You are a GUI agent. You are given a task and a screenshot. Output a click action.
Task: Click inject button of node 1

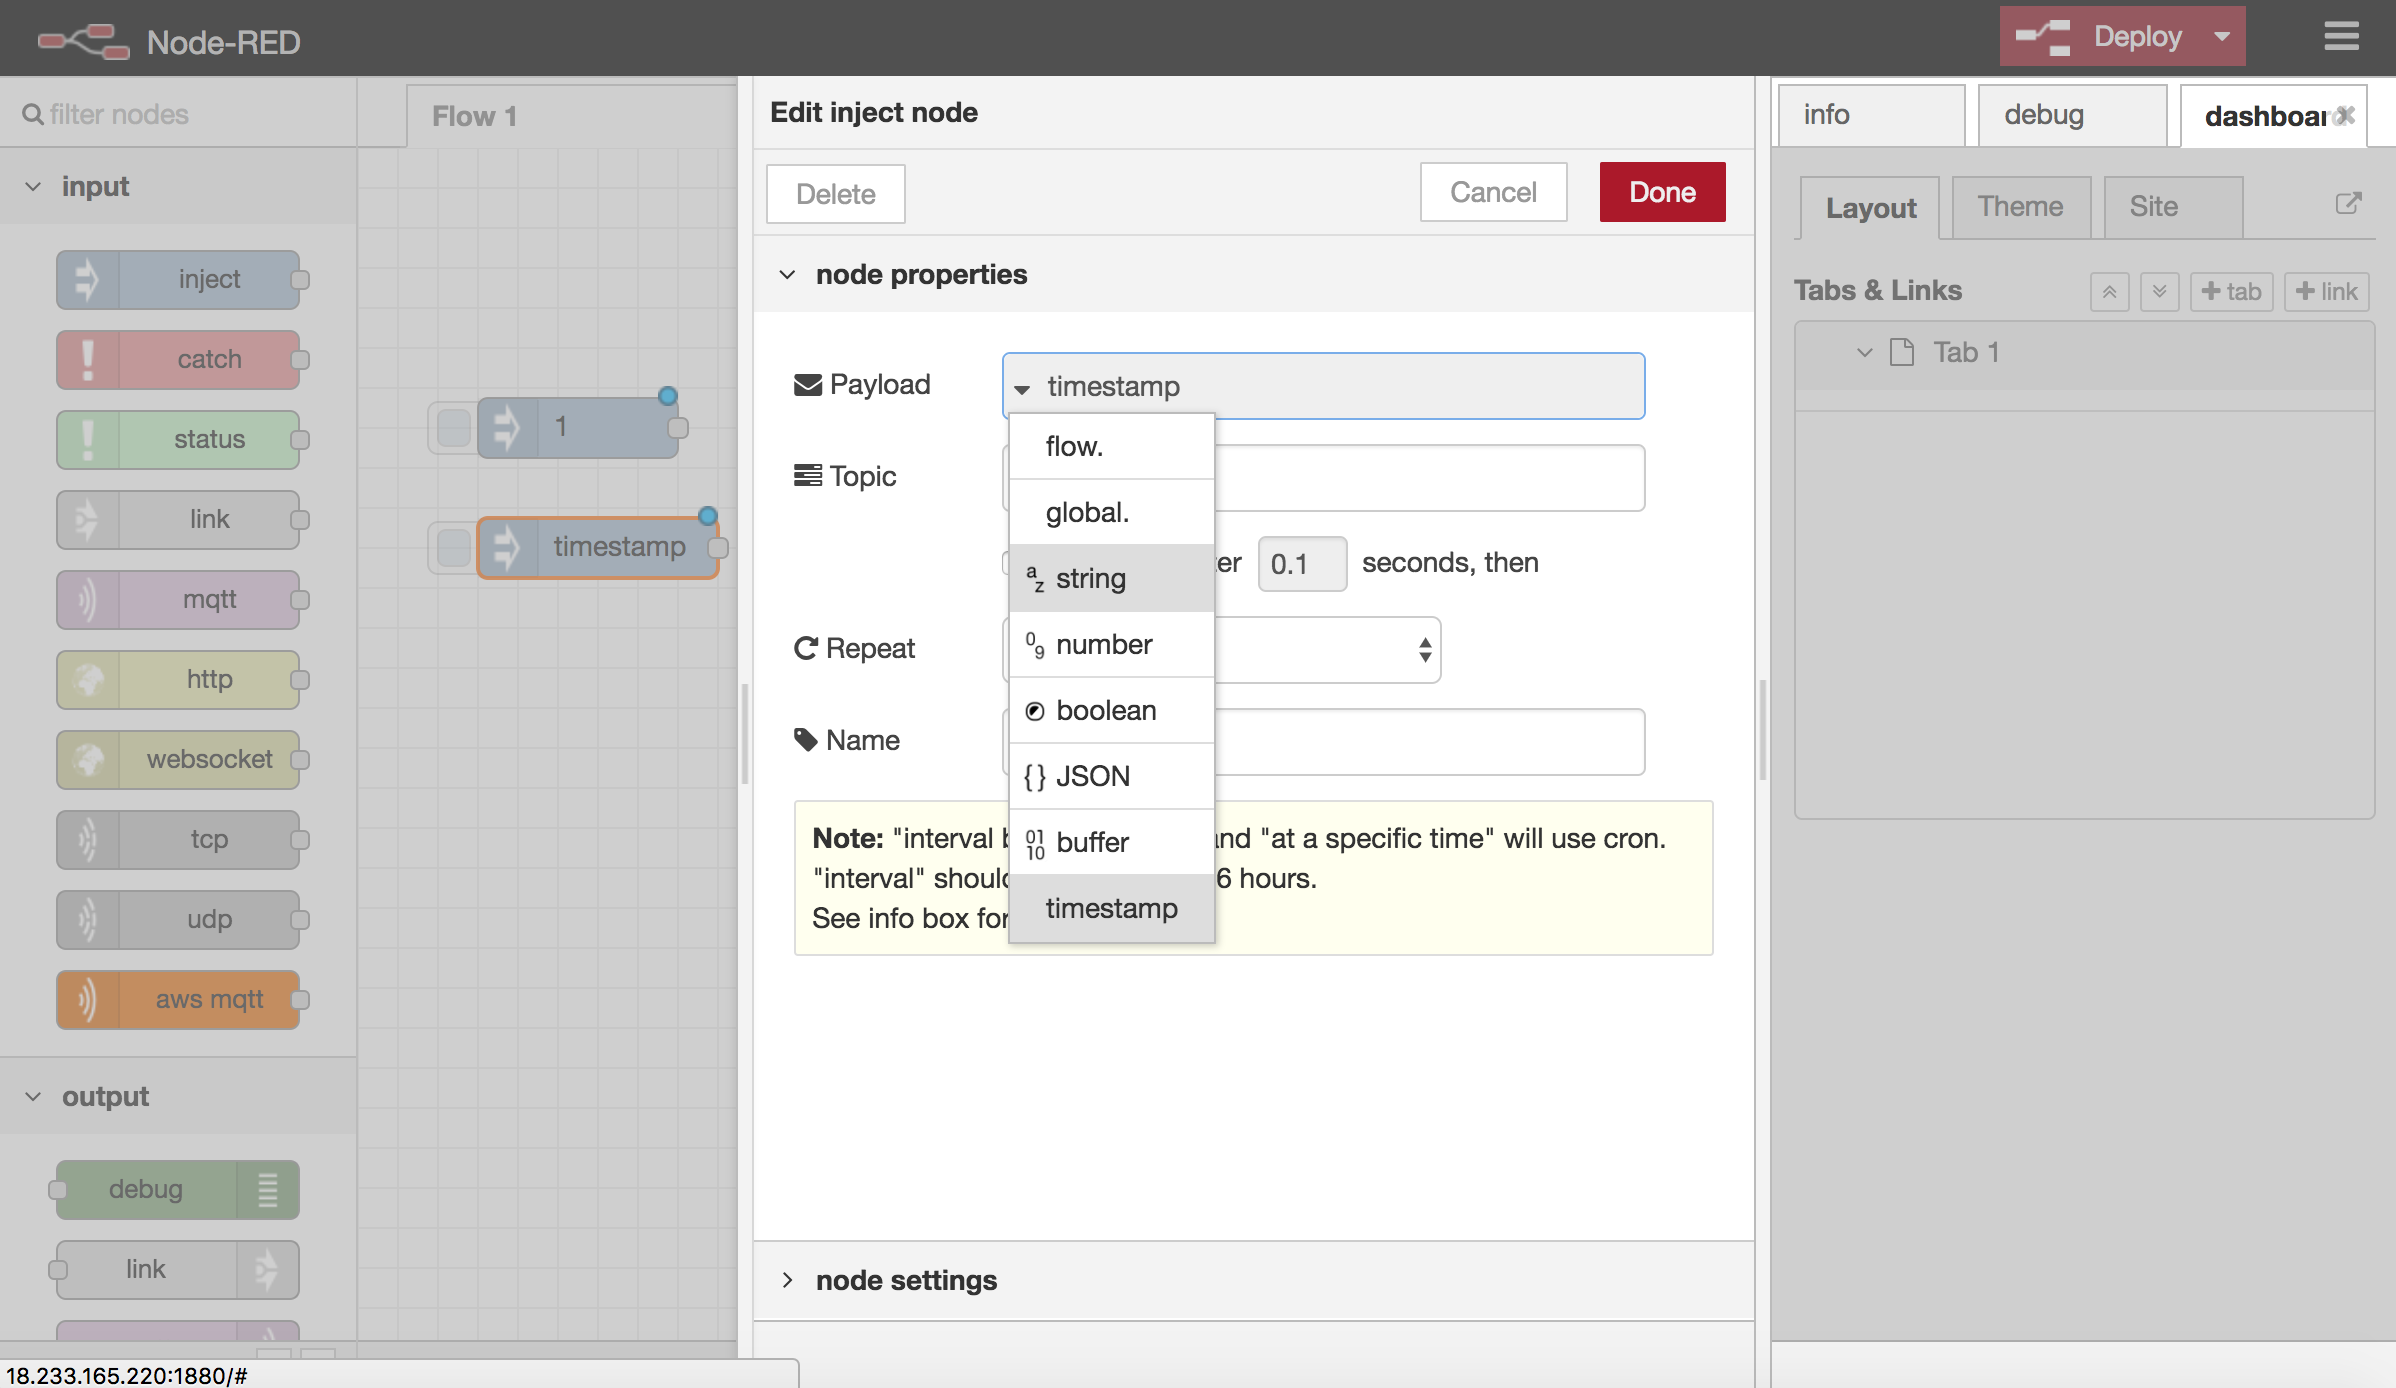453,427
